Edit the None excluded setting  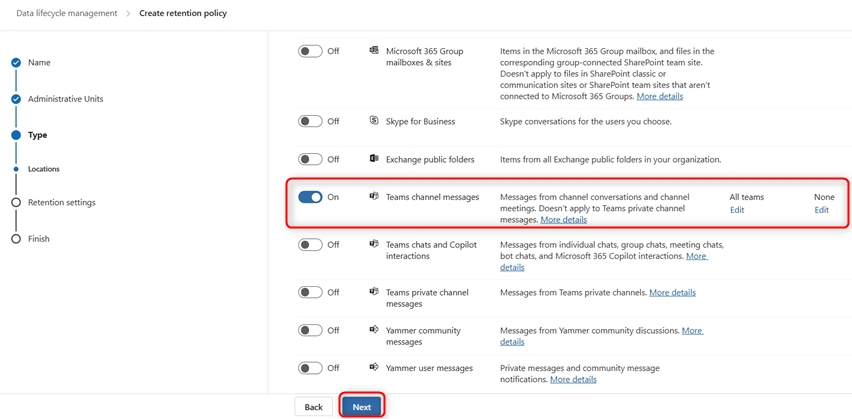[822, 210]
